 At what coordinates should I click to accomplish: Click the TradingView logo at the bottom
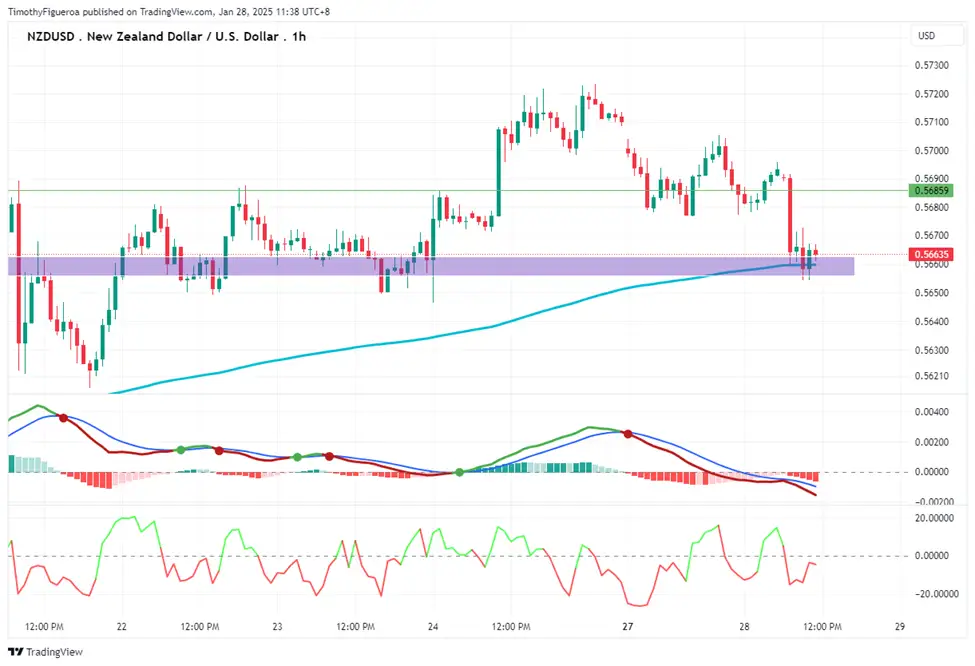pyautogui.click(x=45, y=652)
